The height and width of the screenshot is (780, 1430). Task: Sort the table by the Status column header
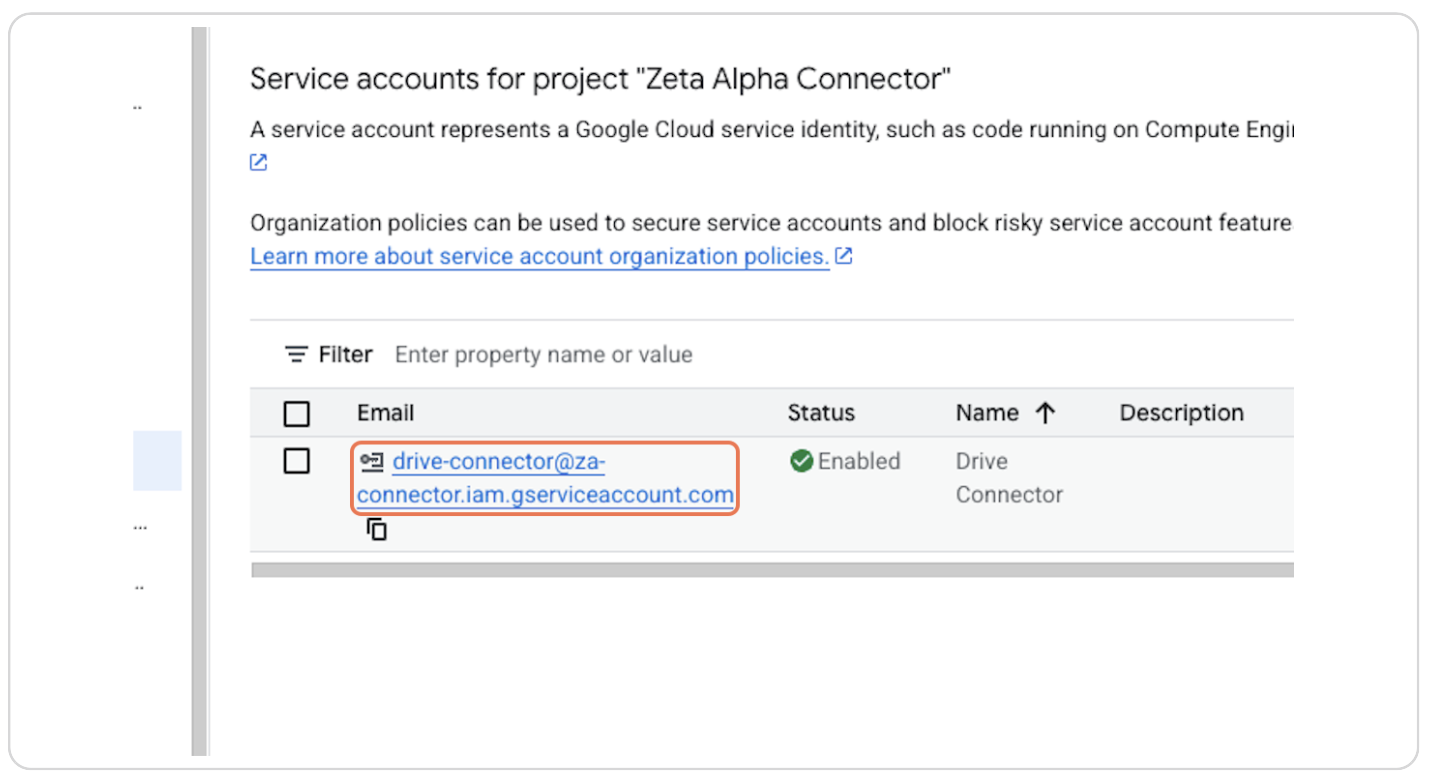pyautogui.click(x=821, y=412)
